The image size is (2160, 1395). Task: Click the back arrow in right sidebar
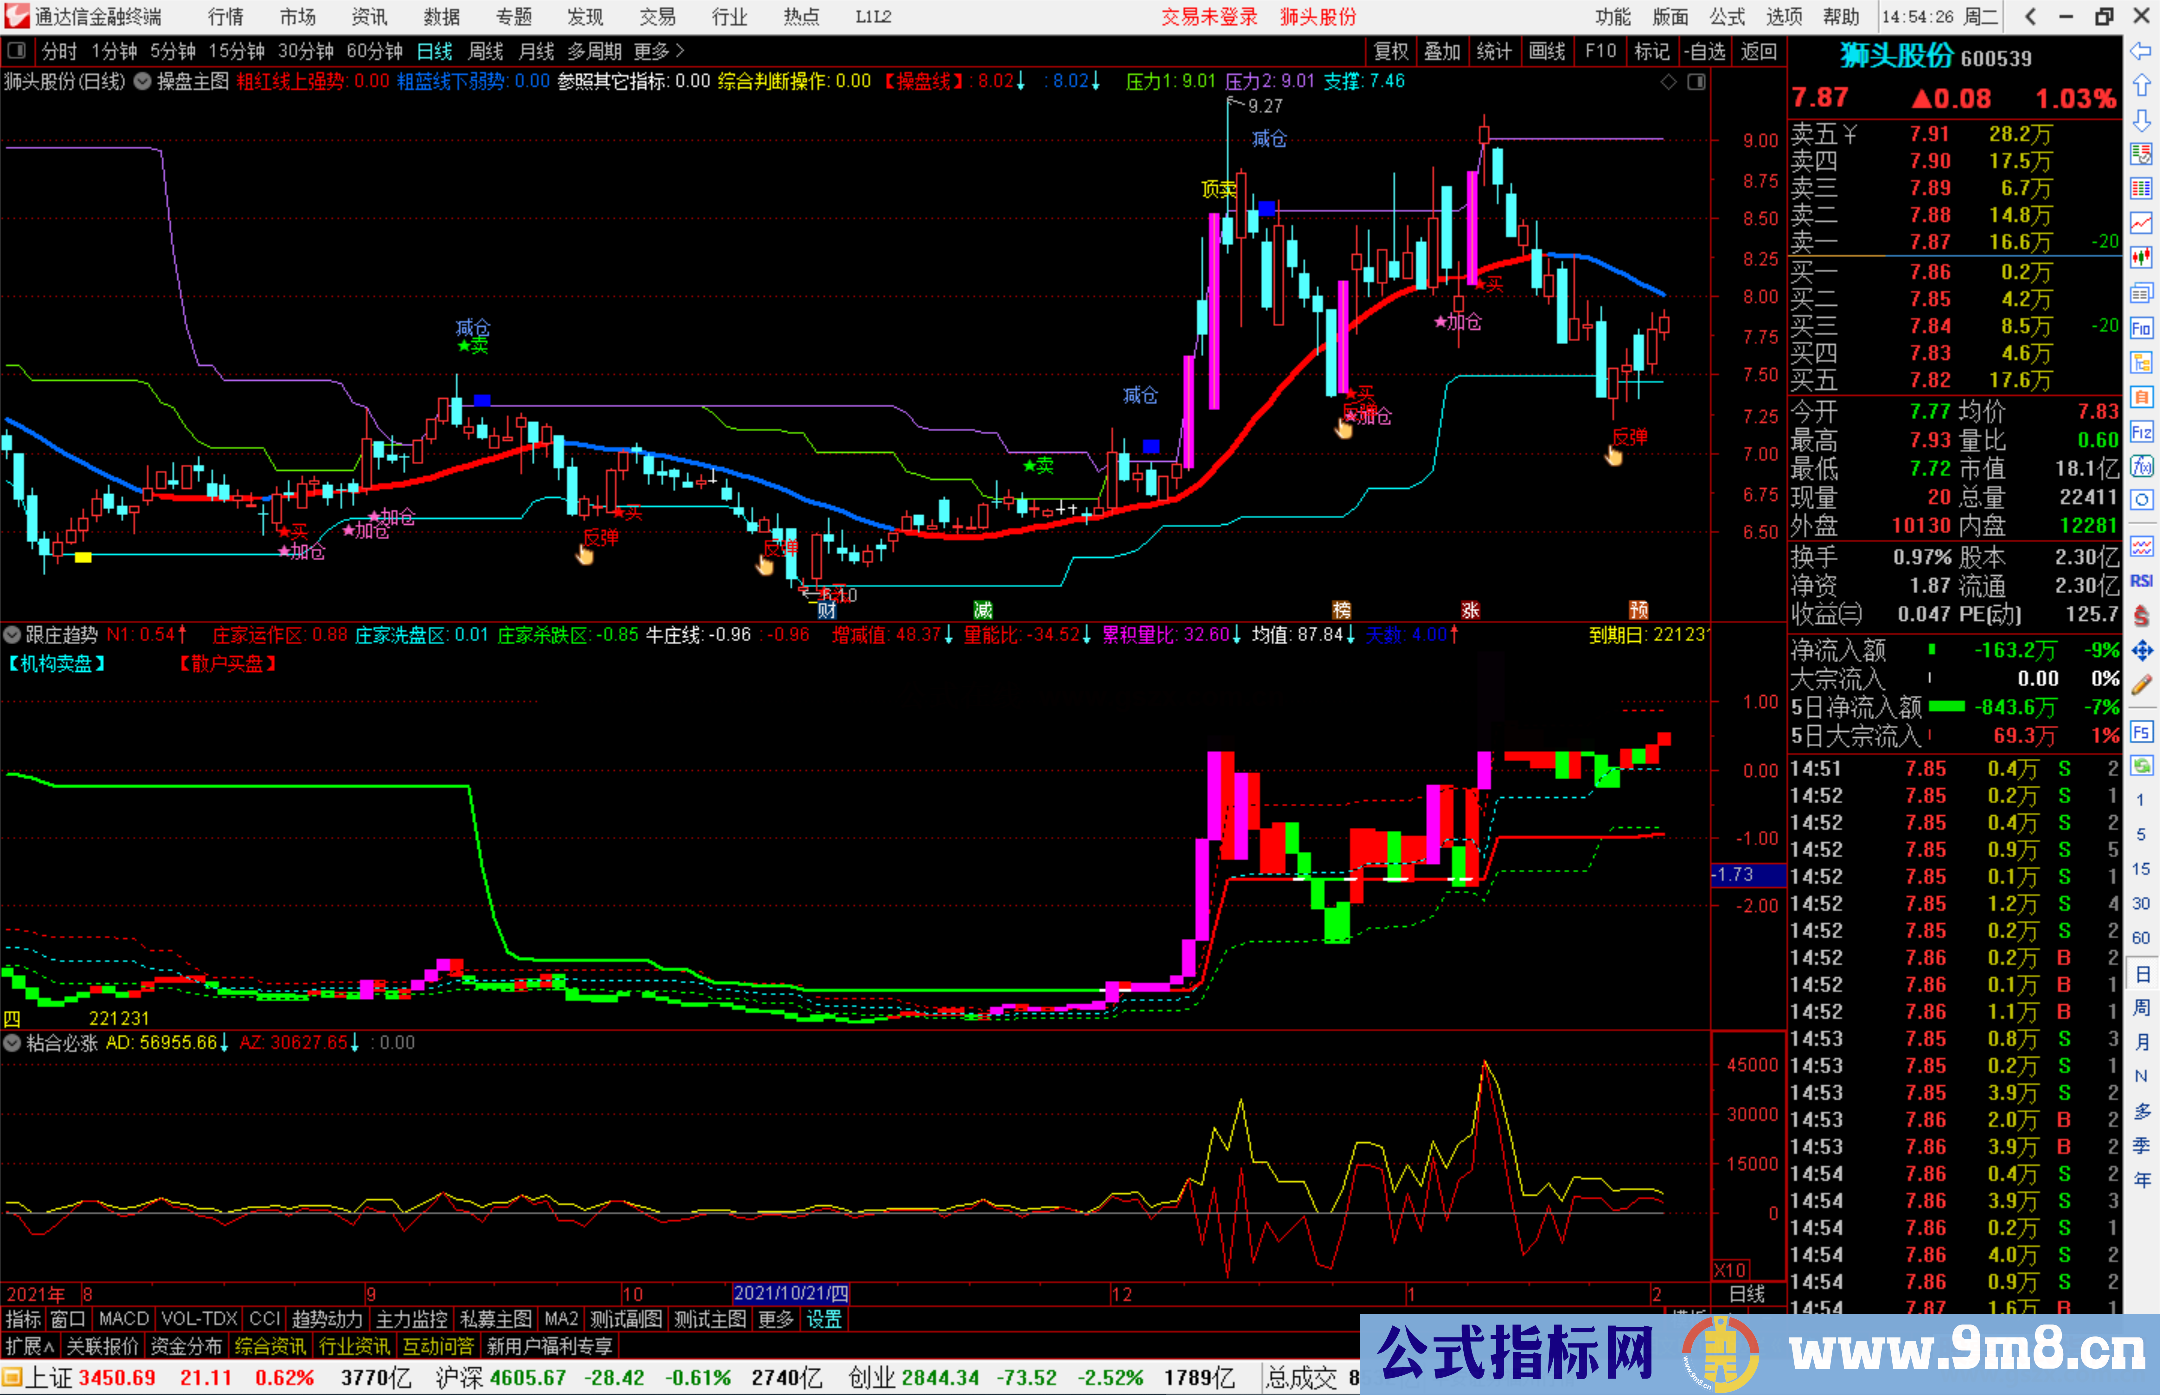click(x=2141, y=50)
